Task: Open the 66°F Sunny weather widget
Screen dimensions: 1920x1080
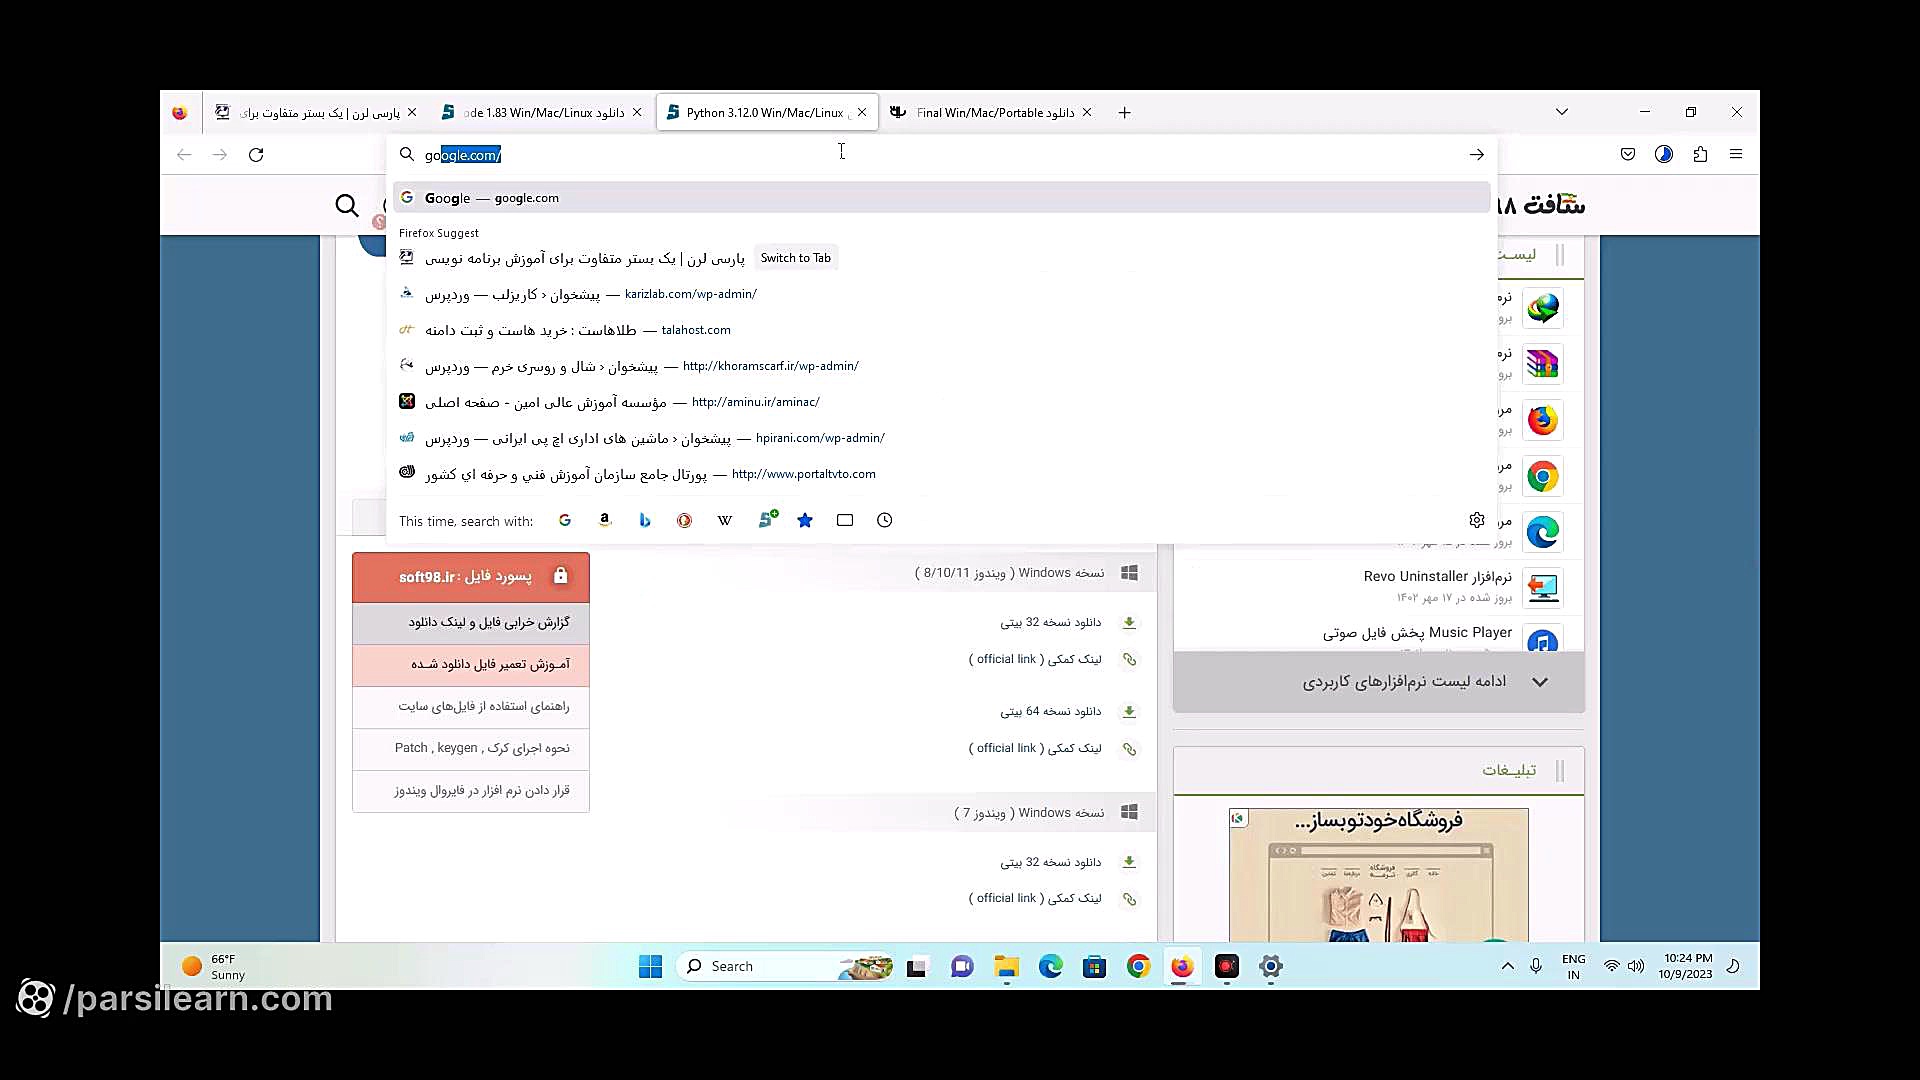Action: click(213, 966)
